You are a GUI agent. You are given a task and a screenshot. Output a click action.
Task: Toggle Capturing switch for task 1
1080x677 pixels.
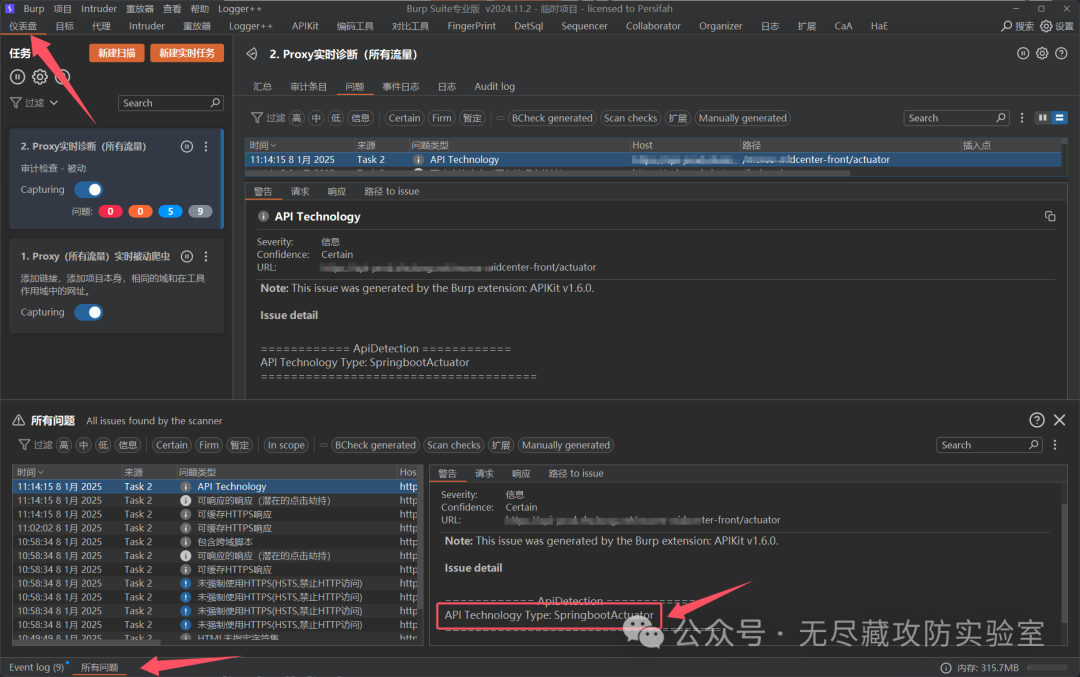point(89,312)
